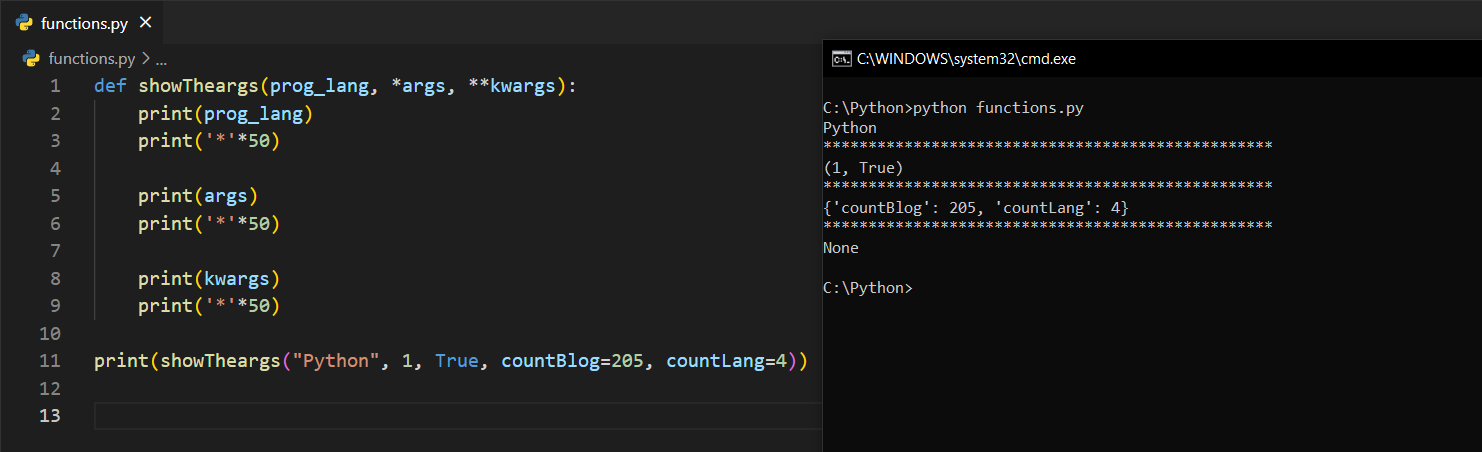Expand the breadcrumb ellipsis symbol list
1482x452 pixels.
coord(161,58)
